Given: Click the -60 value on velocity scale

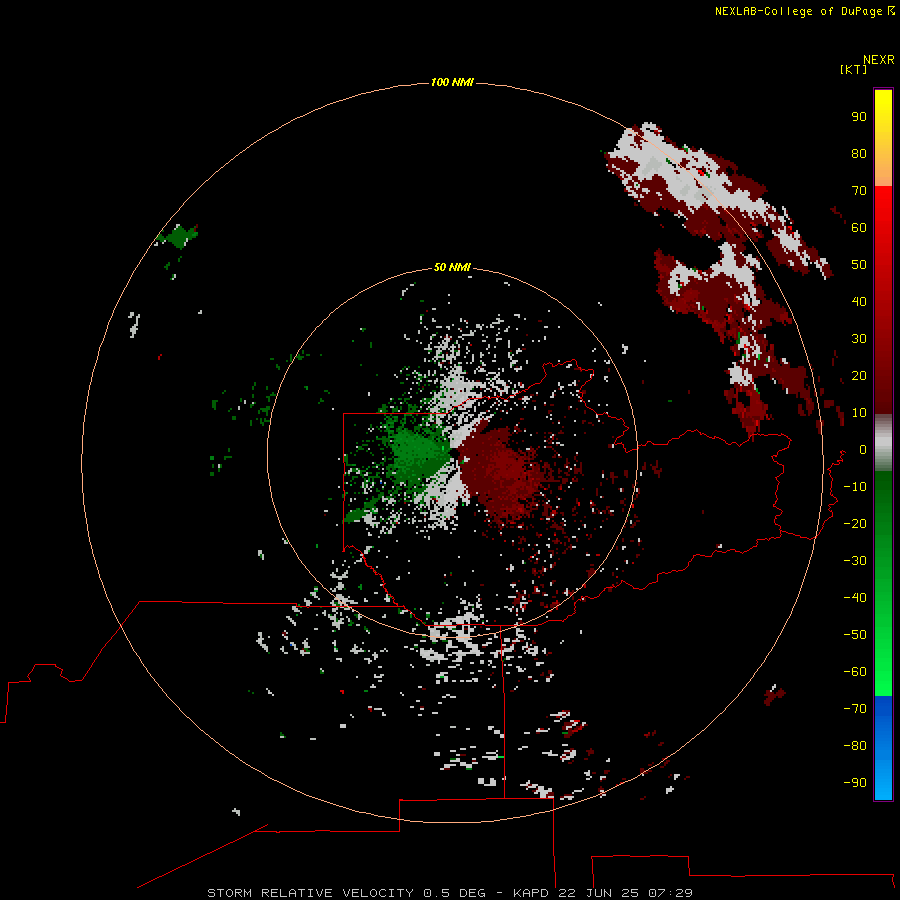Looking at the screenshot, I should point(855,672).
